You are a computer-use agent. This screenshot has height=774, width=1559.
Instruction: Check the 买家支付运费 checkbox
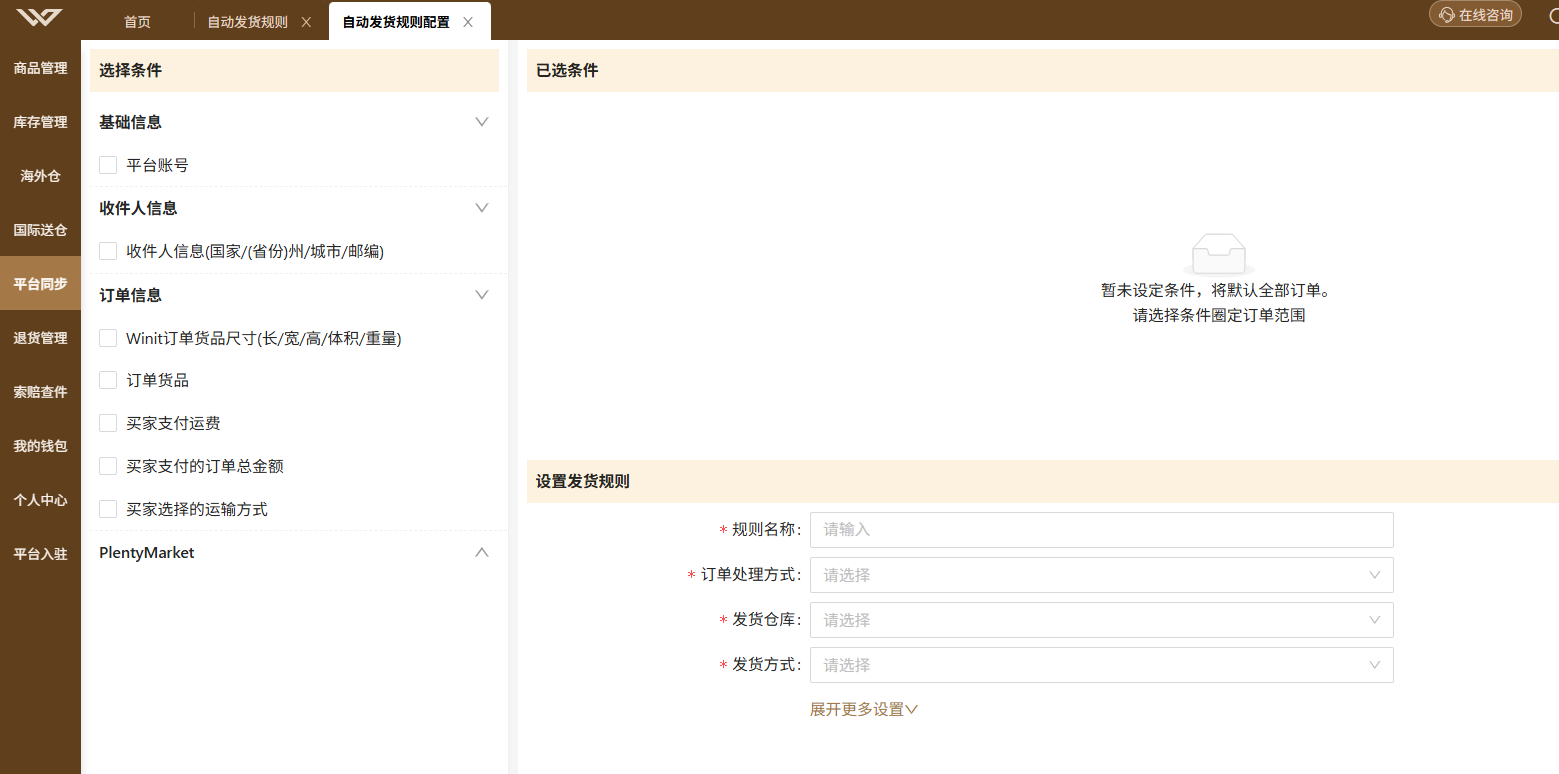[108, 423]
